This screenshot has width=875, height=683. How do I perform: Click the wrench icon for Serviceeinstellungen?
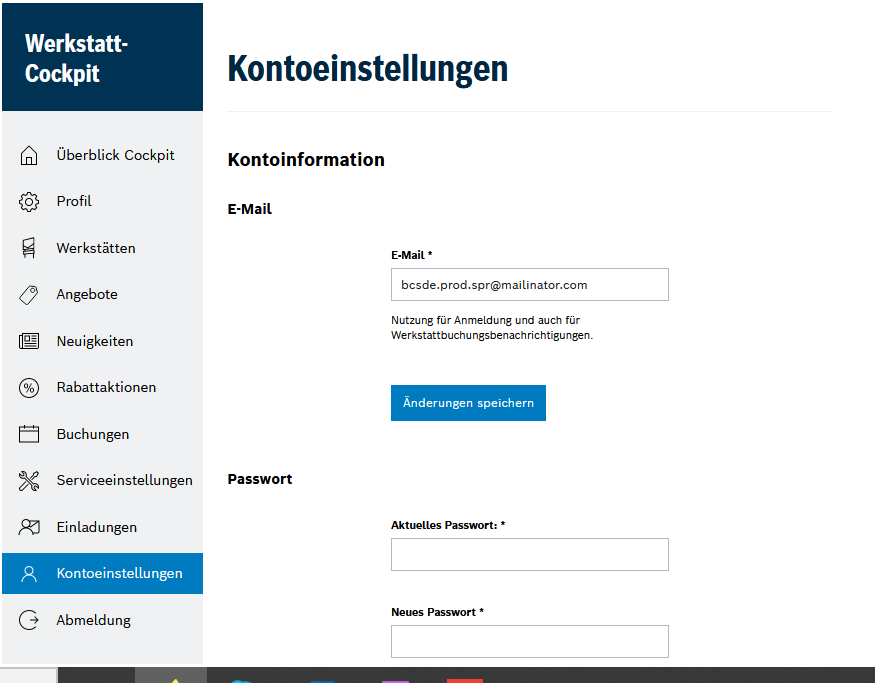tap(29, 480)
